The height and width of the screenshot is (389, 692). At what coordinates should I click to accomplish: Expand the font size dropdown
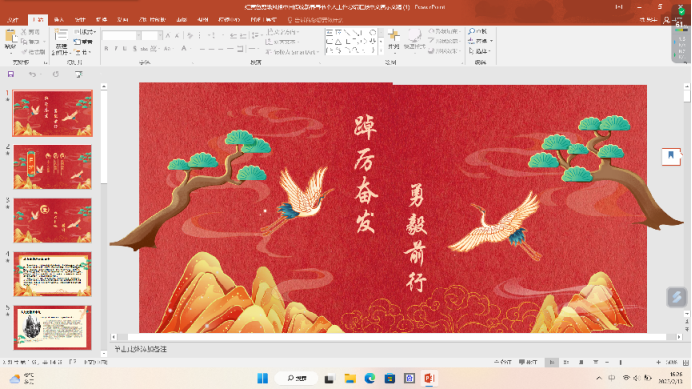[x=160, y=35]
